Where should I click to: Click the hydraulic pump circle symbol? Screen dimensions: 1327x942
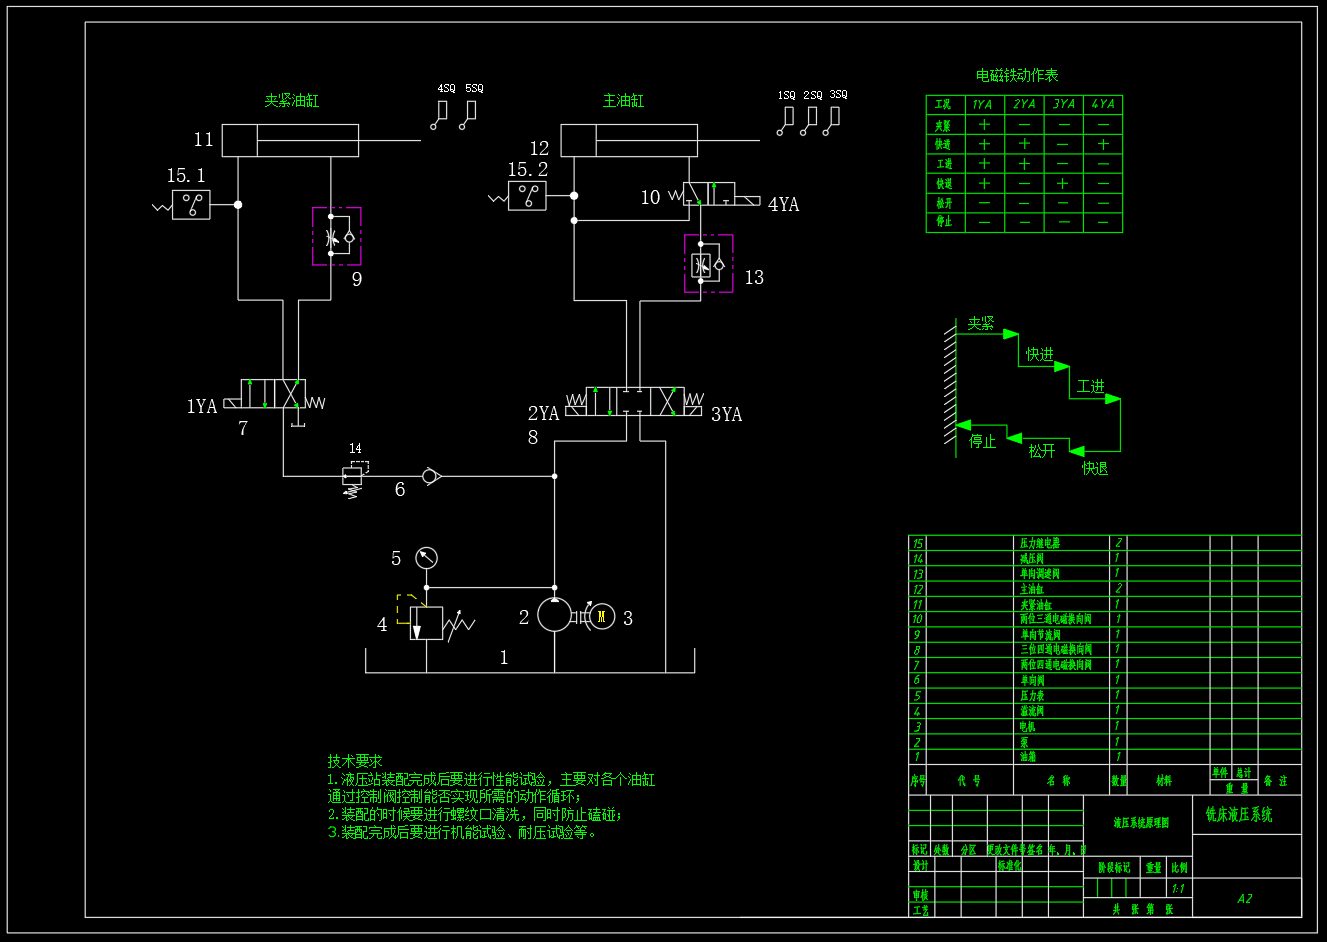pos(554,615)
